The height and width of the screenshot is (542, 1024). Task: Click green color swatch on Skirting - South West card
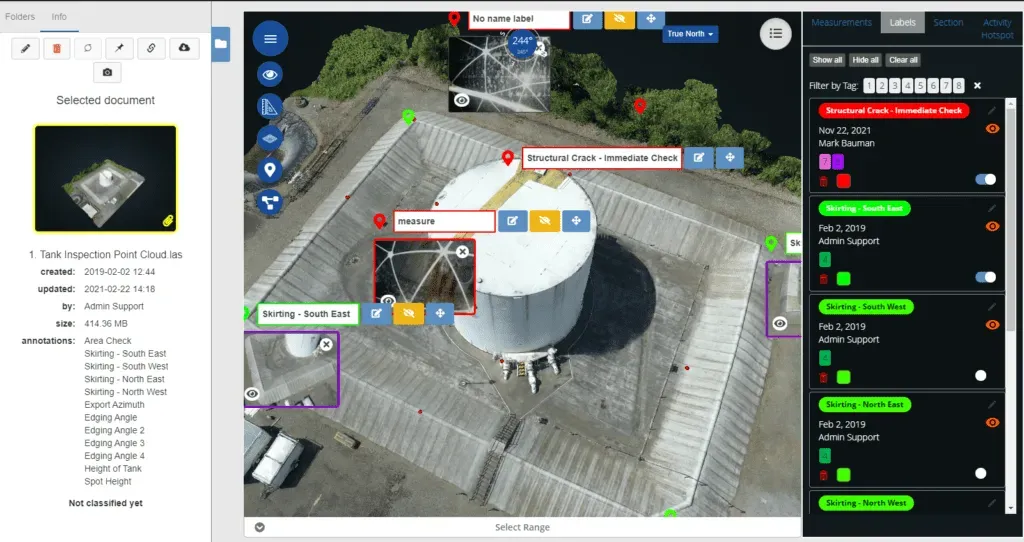844,377
